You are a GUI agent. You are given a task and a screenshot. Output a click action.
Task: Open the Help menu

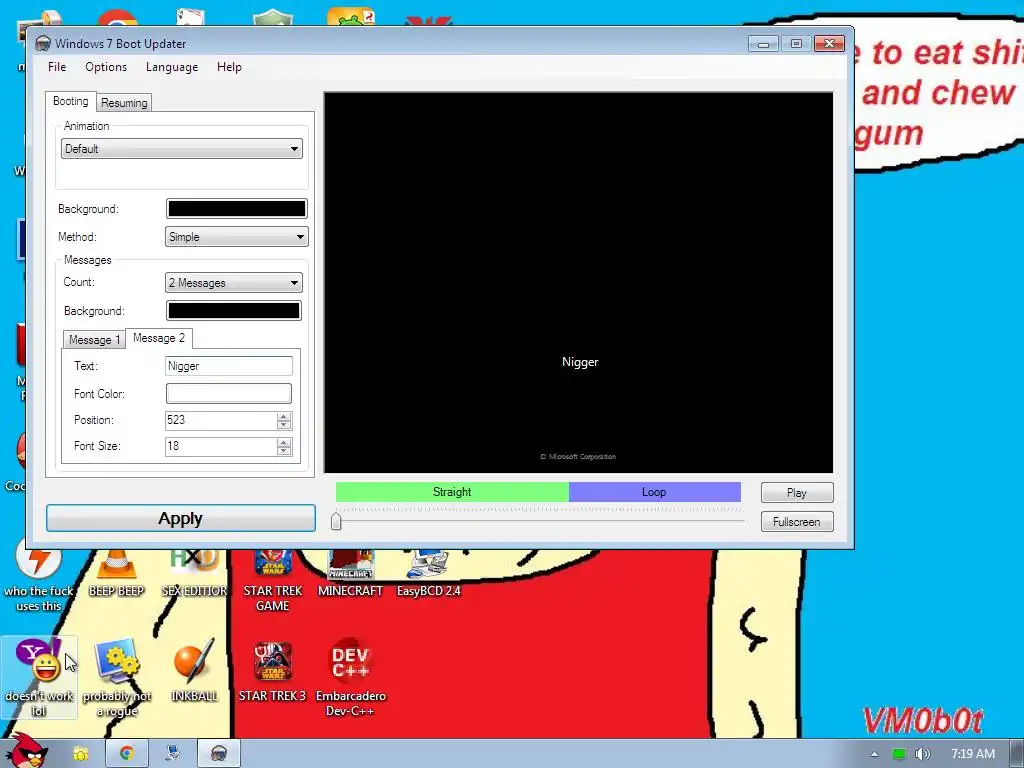coord(229,67)
